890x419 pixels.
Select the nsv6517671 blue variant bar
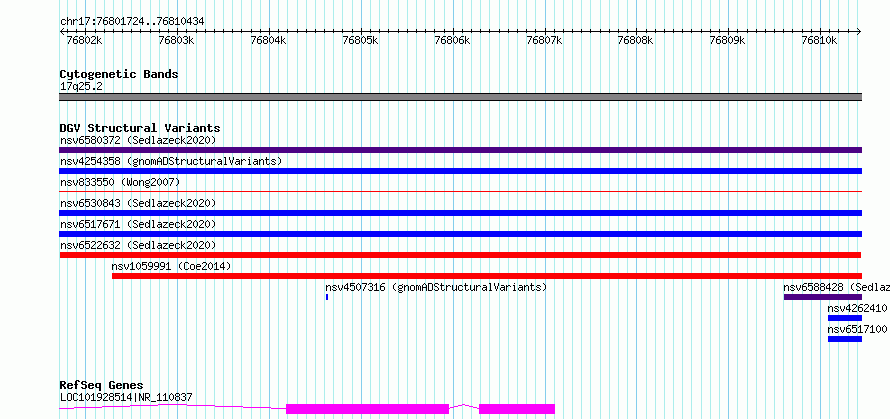point(460,234)
